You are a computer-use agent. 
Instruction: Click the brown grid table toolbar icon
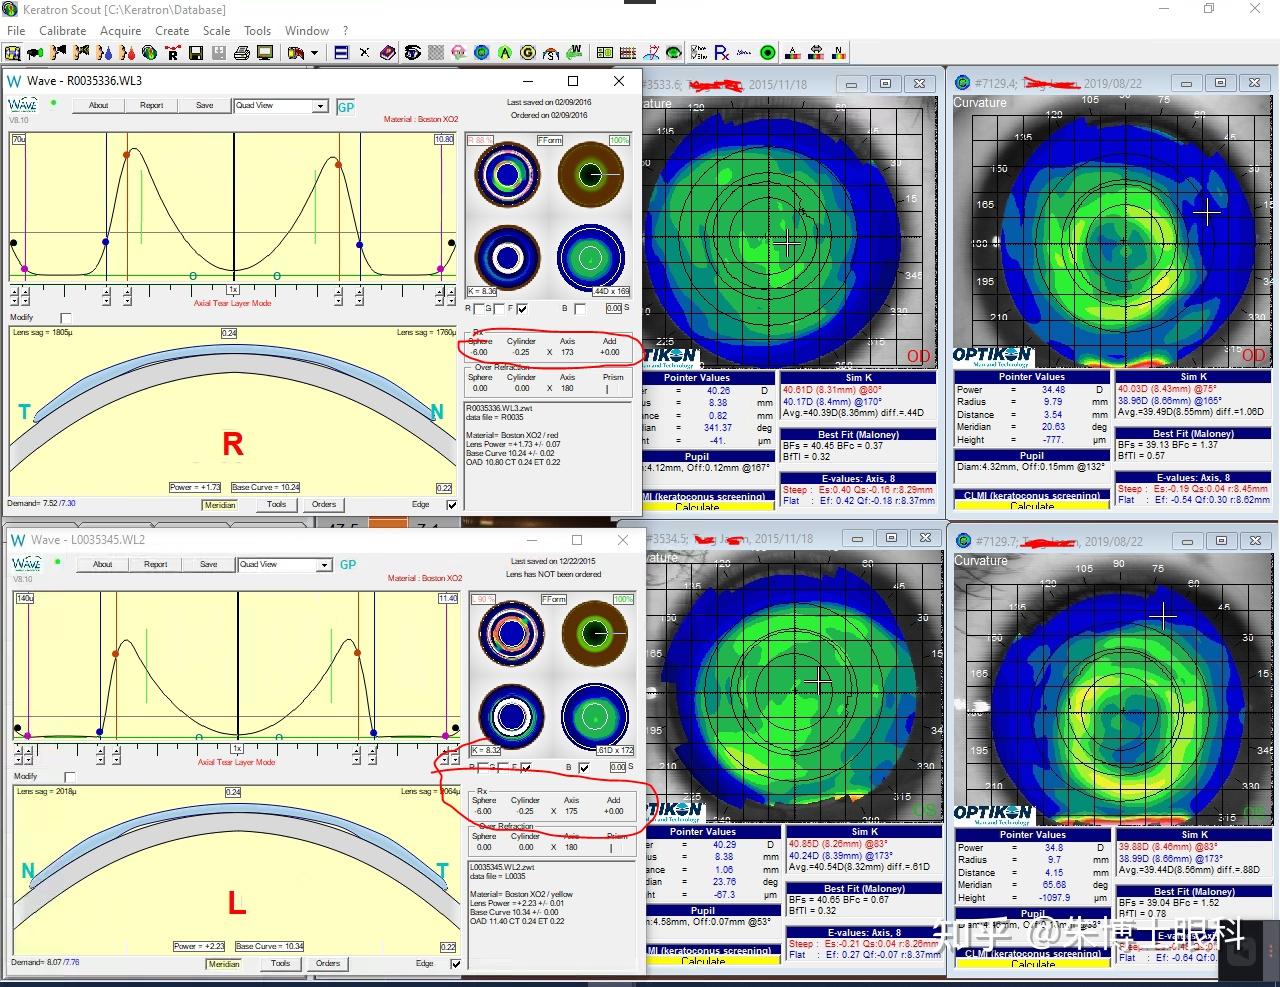628,53
